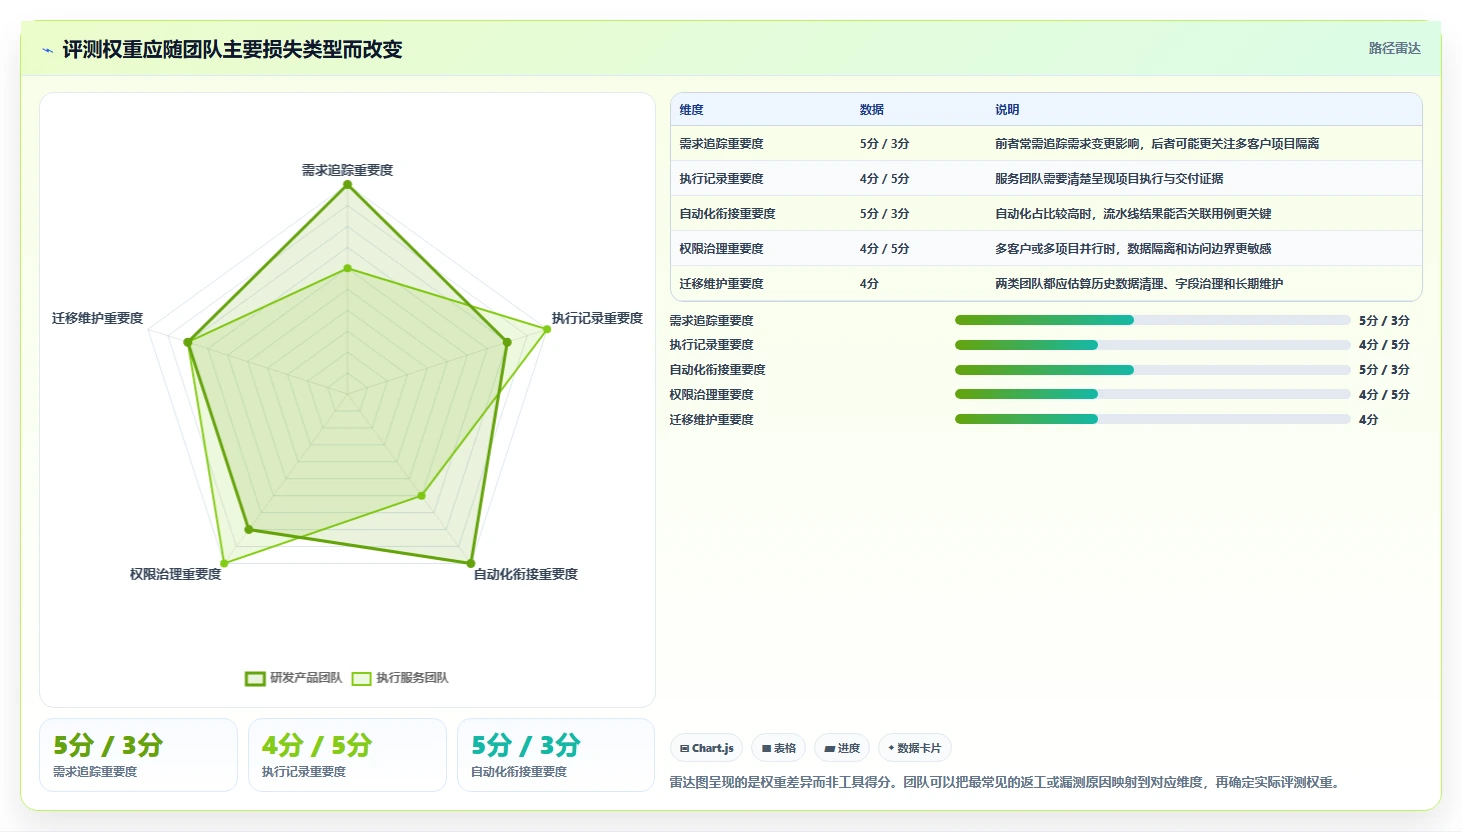Click the radar data point at the 自动化衔接重要度 vertex
1462x832 pixels.
click(x=471, y=564)
